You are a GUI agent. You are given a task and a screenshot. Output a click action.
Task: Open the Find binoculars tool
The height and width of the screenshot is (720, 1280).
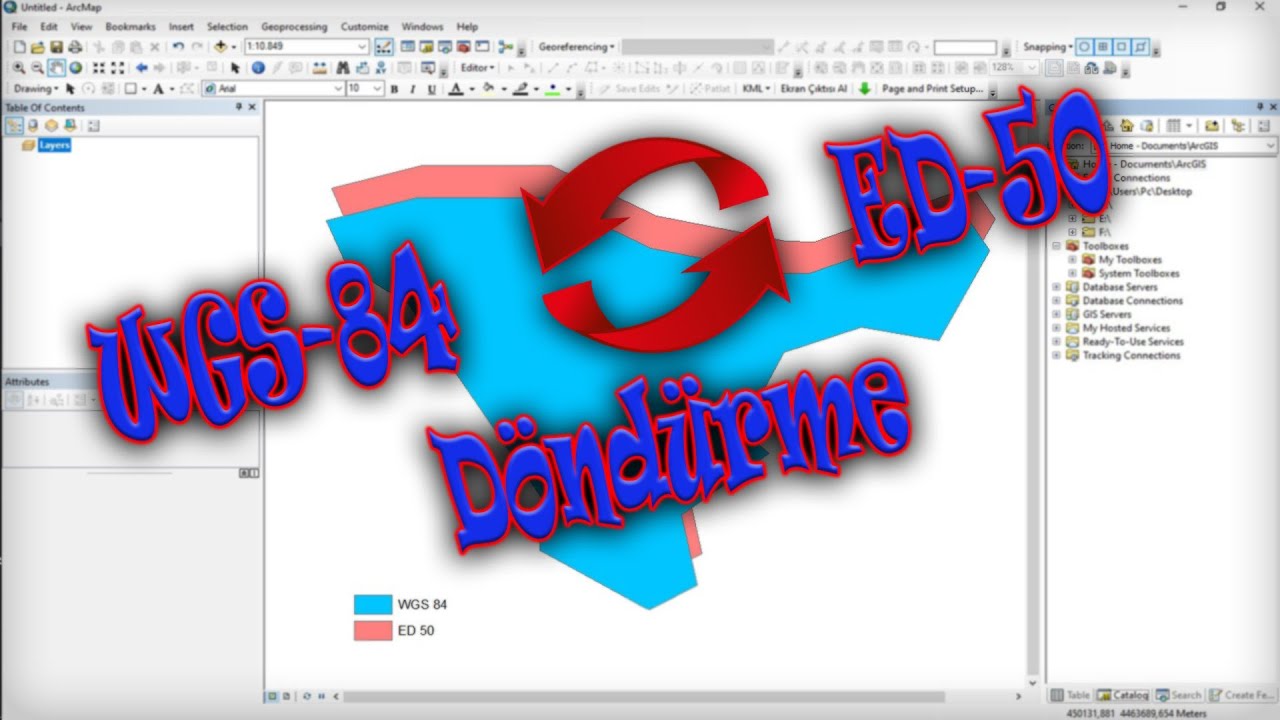click(342, 68)
